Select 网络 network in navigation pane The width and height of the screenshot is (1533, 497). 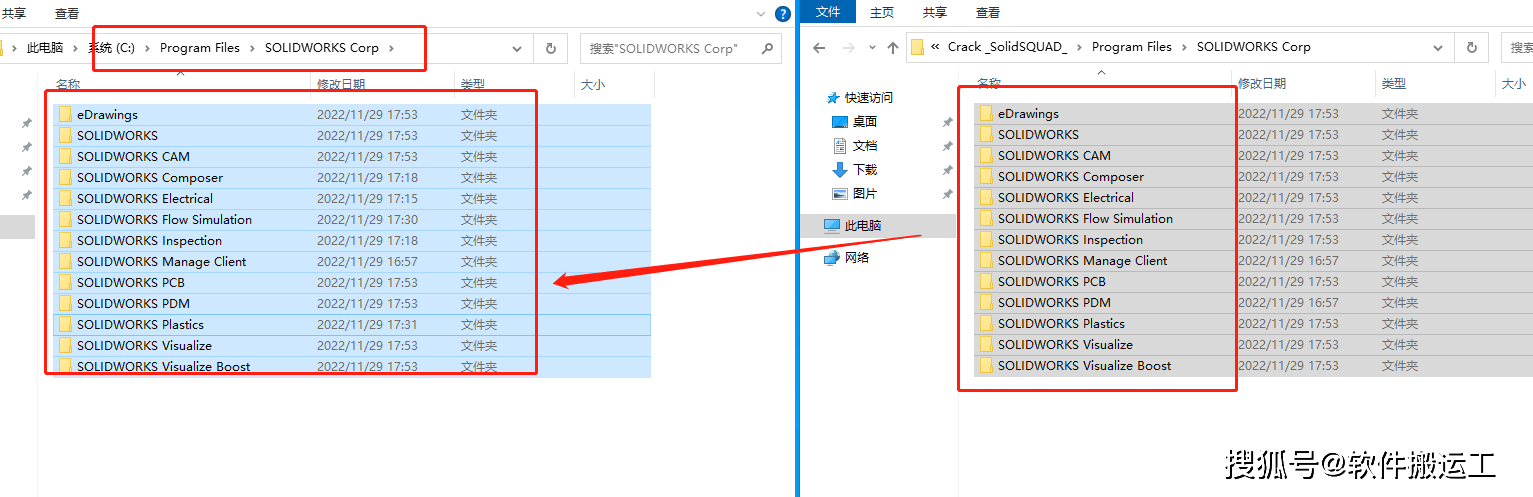tap(857, 258)
